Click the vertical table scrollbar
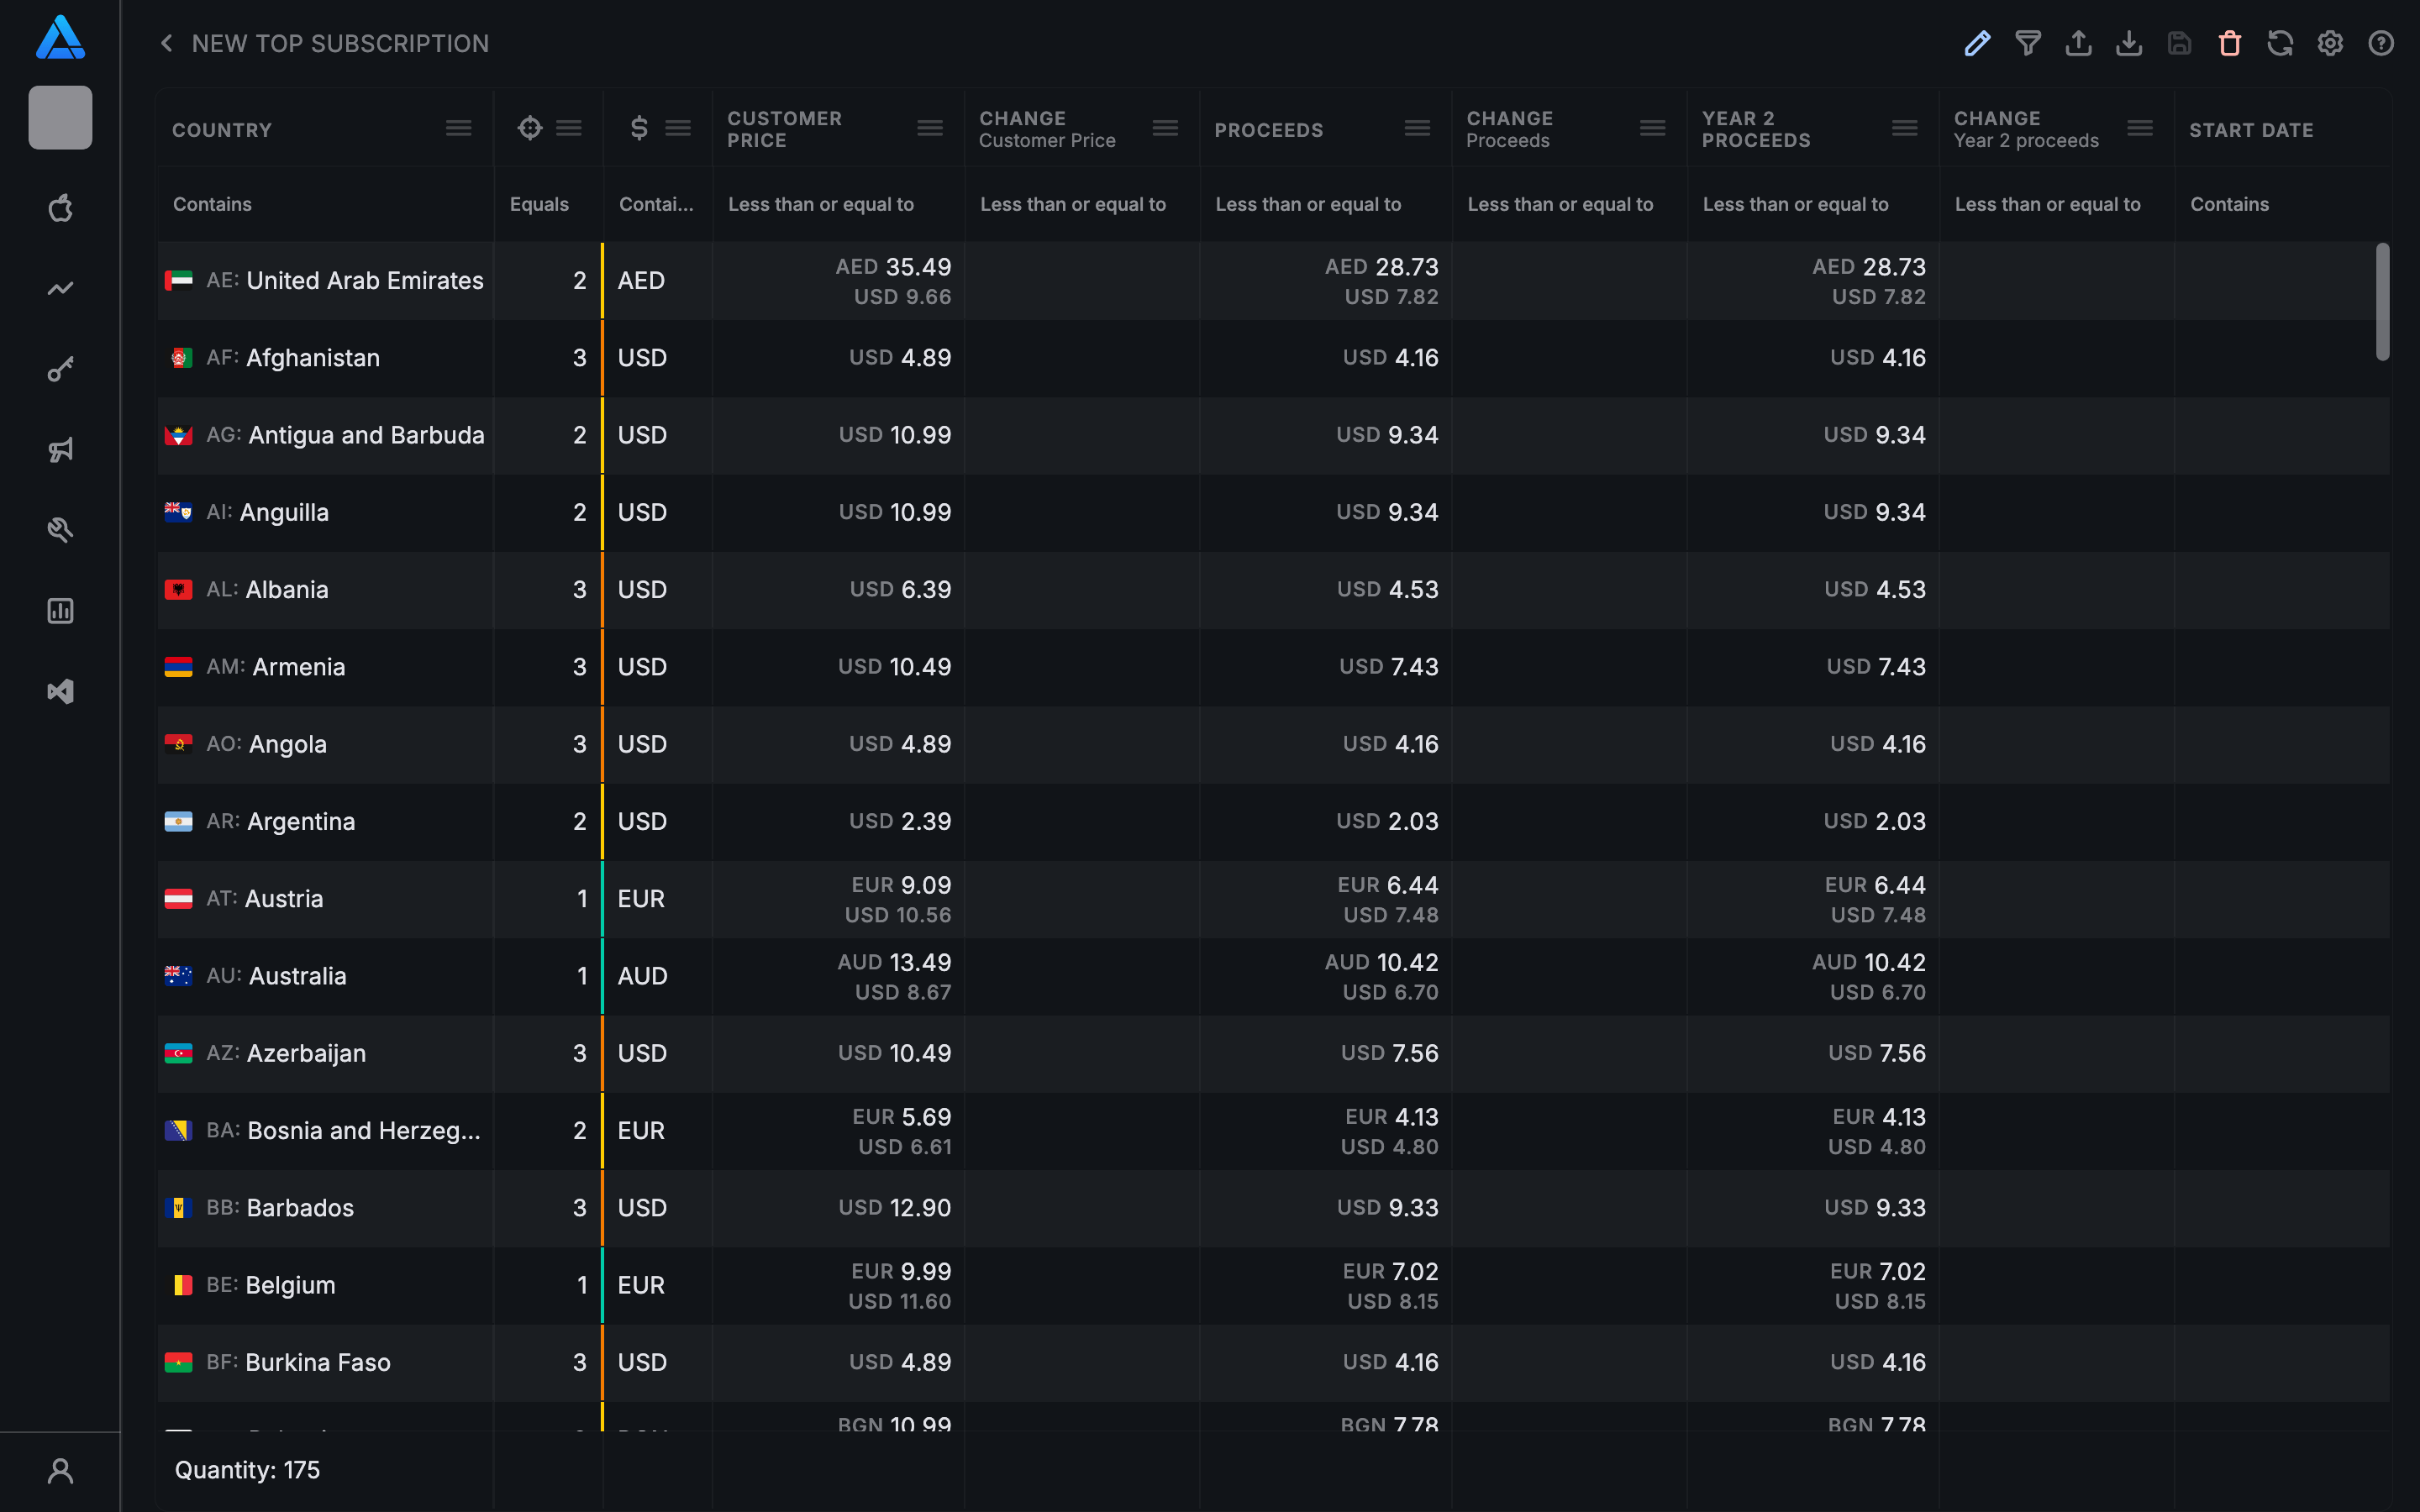The image size is (2420, 1512). tap(2382, 301)
